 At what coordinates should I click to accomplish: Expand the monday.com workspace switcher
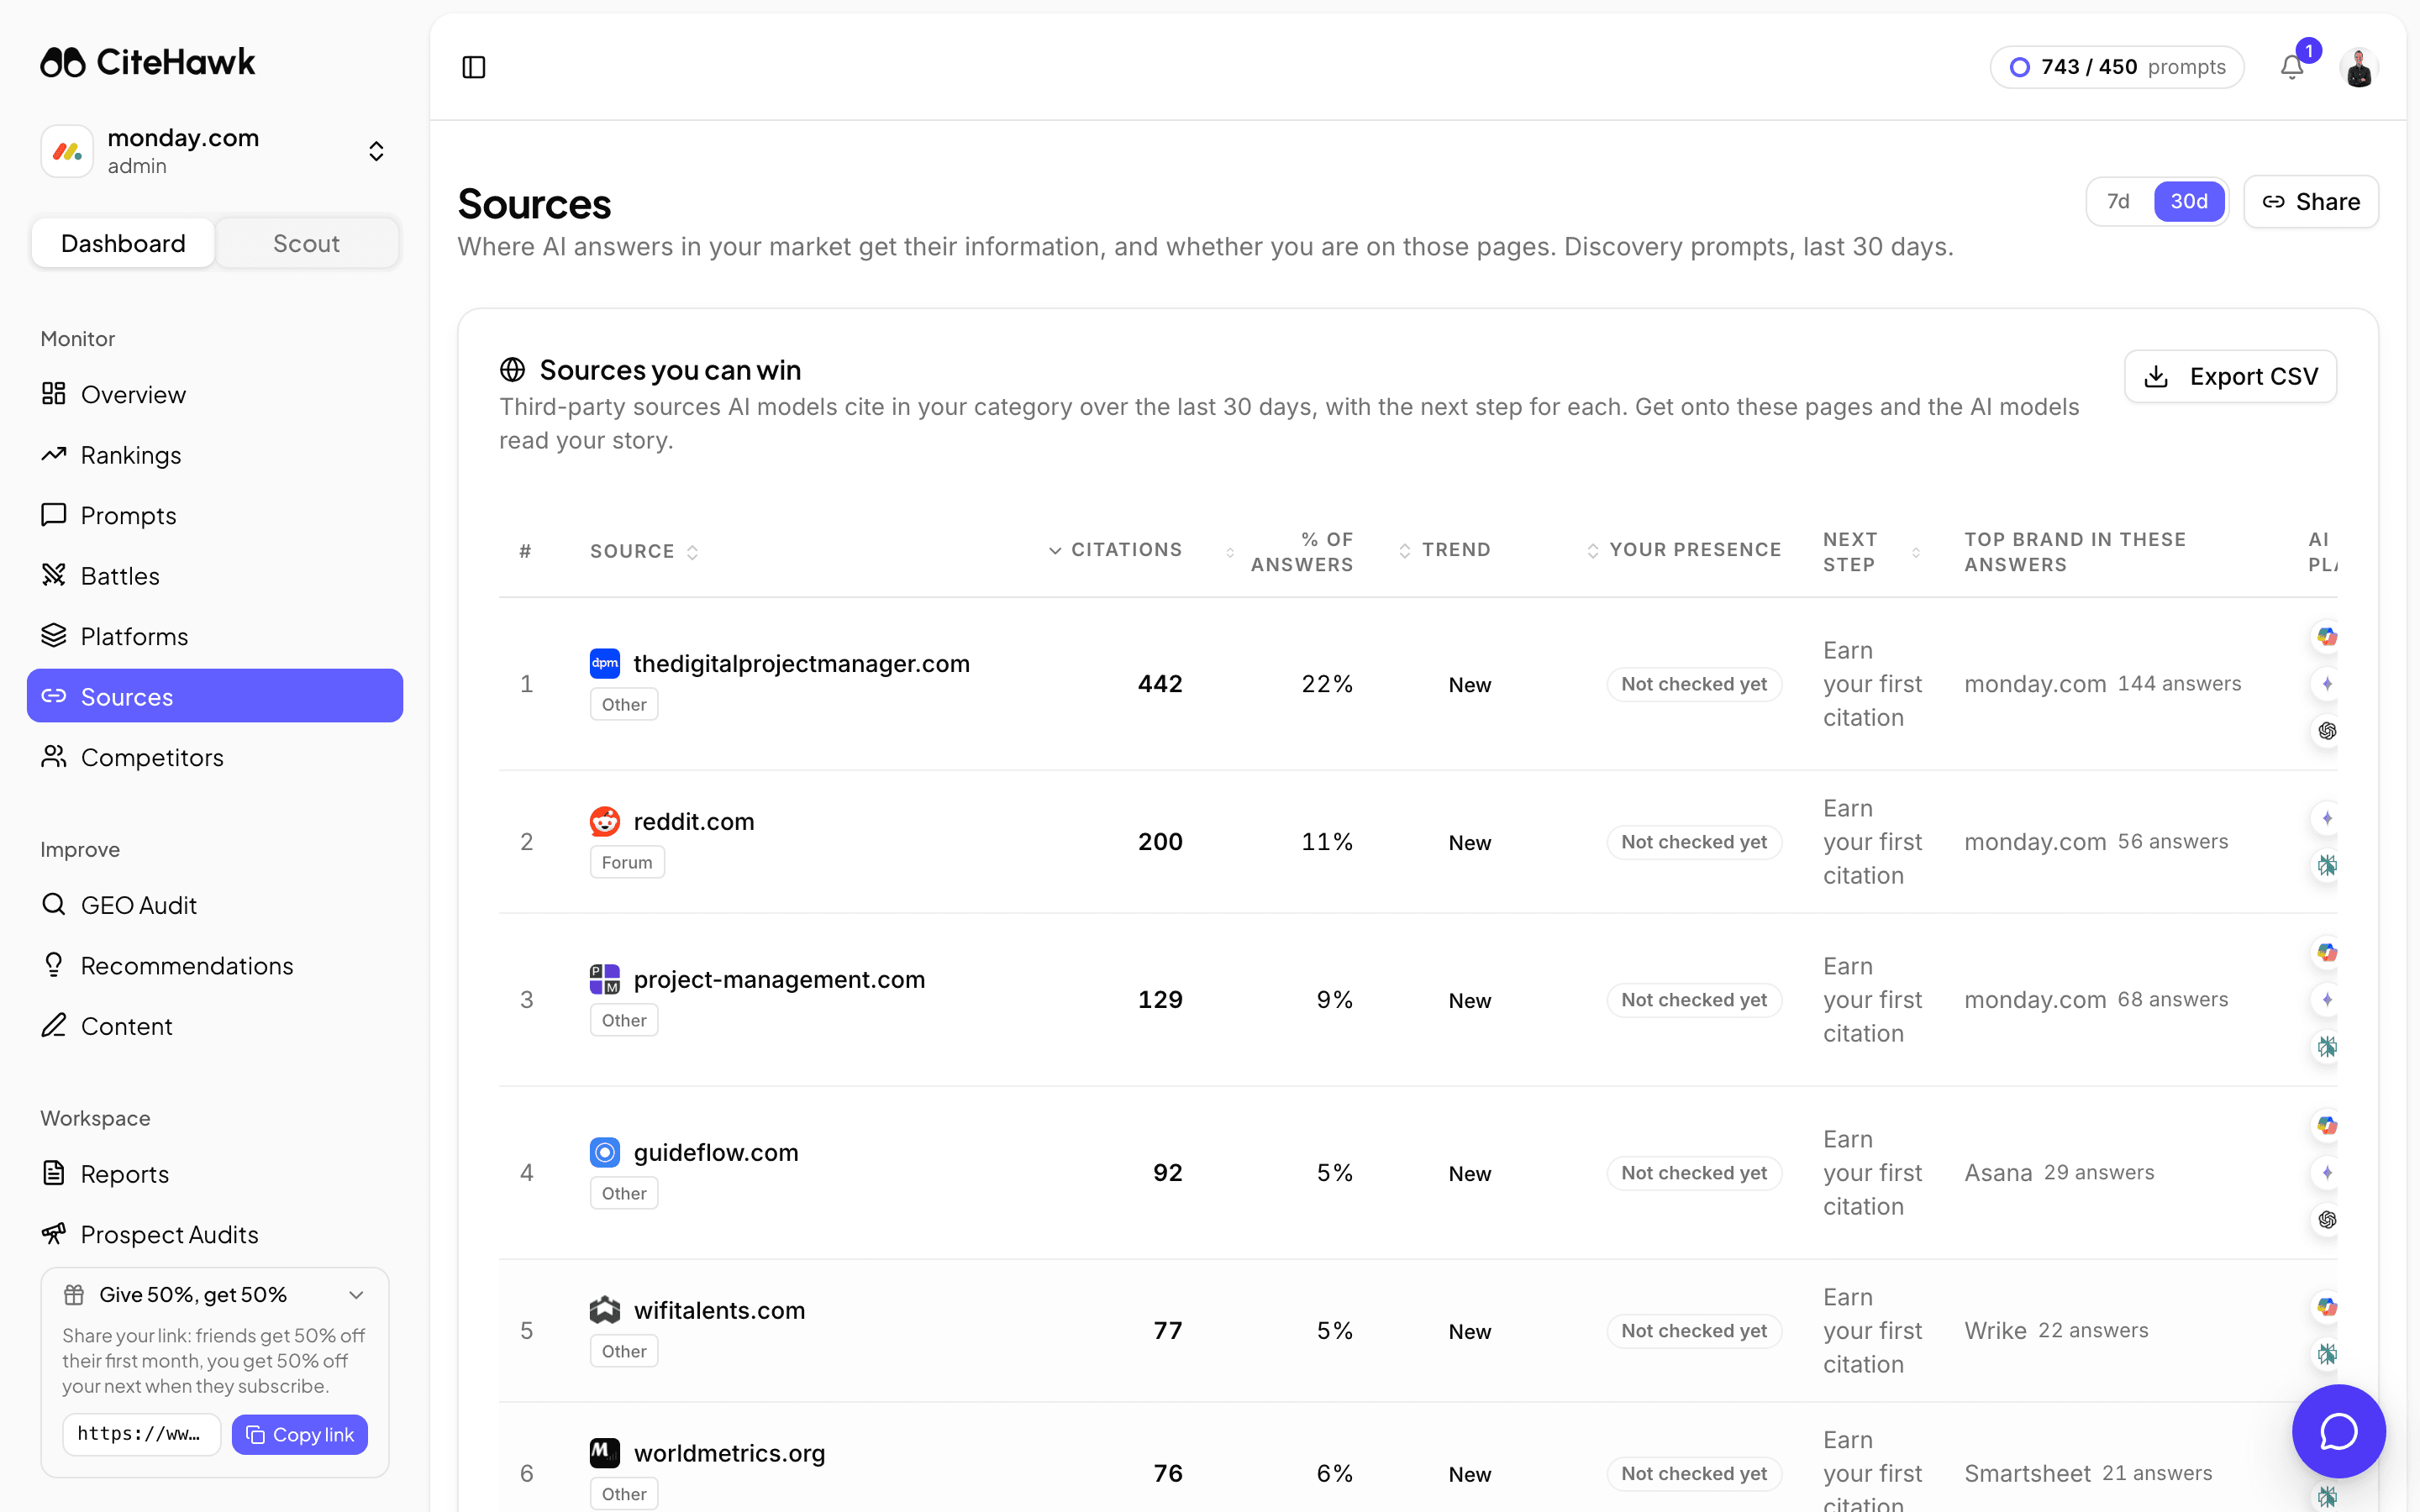(x=376, y=151)
